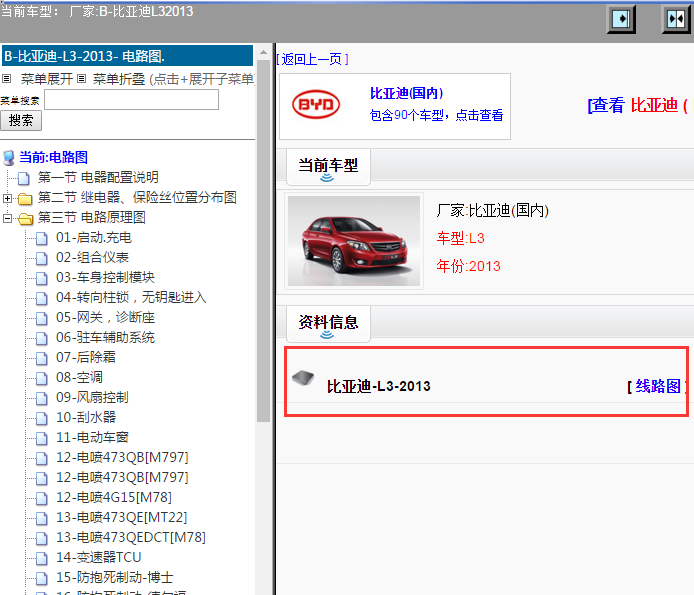Click the collapse-panels double-arrow button
The height and width of the screenshot is (595, 694).
pyautogui.click(x=676, y=19)
